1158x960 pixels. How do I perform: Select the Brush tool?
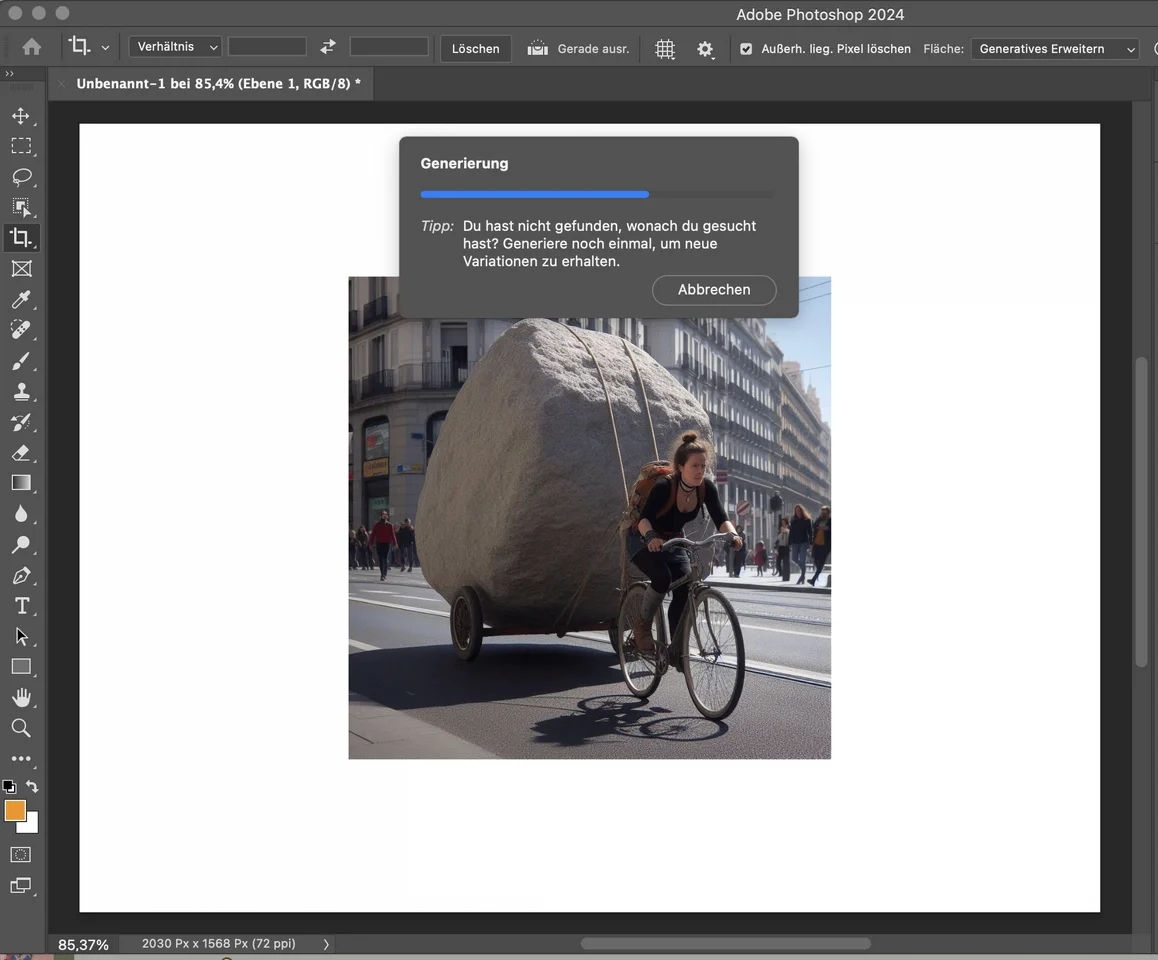click(21, 361)
